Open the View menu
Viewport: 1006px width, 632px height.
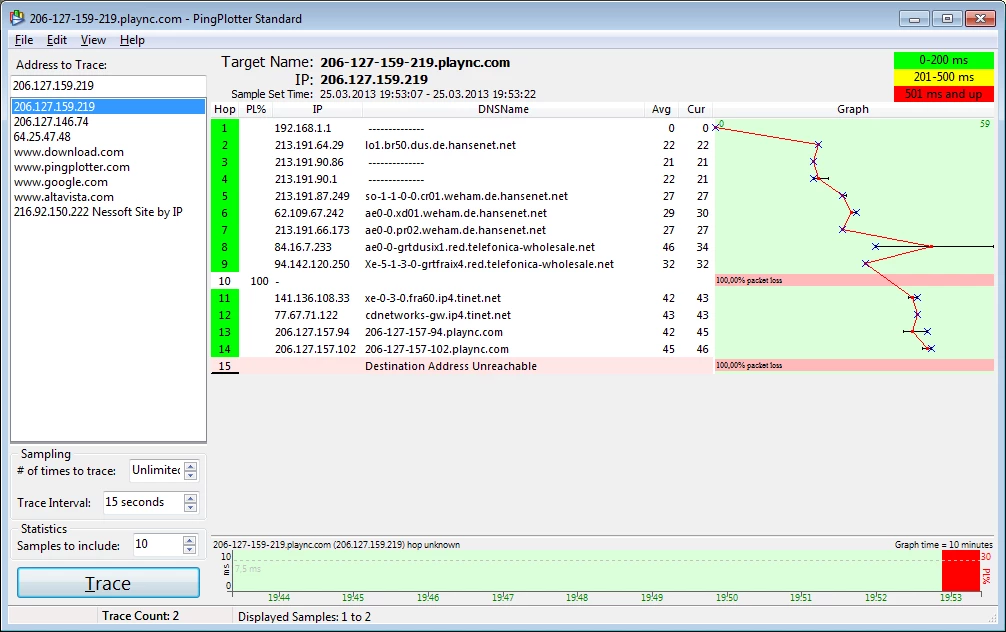pos(93,40)
